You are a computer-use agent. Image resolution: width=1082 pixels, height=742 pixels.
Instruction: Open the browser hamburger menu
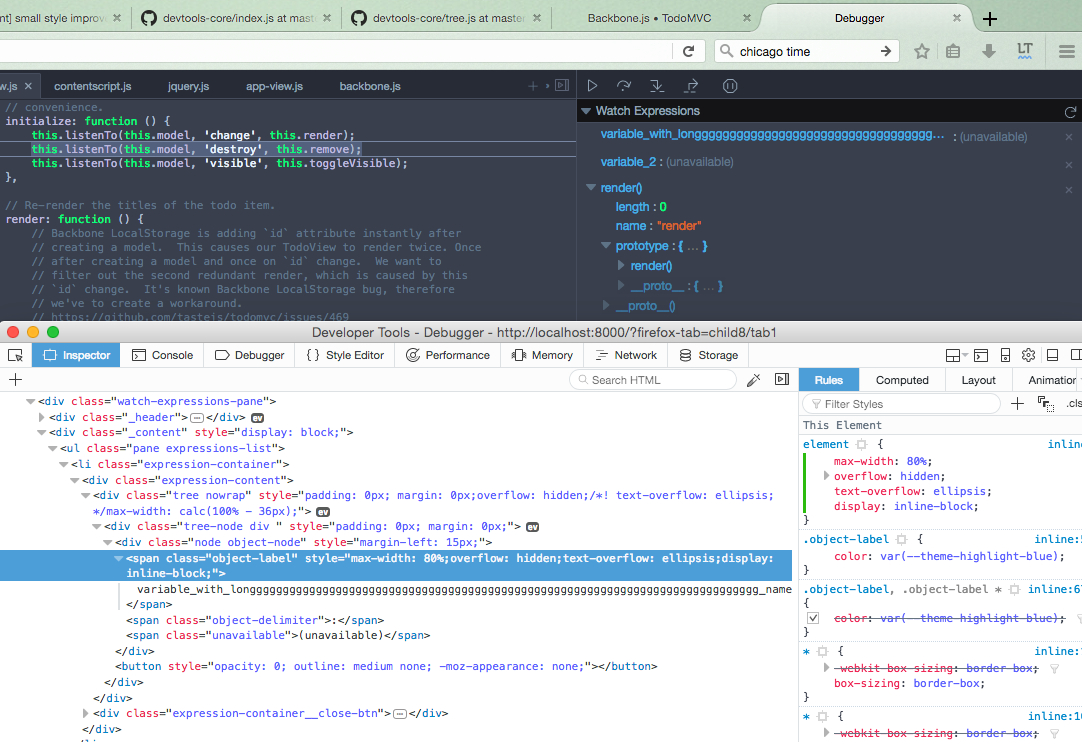point(1067,51)
